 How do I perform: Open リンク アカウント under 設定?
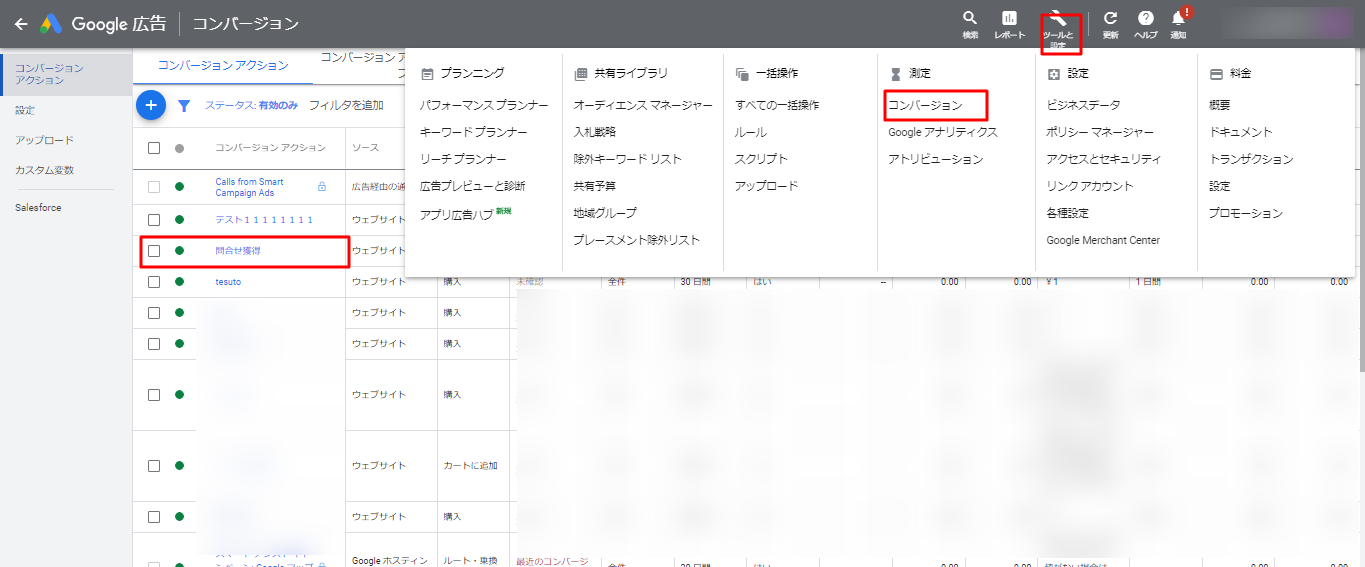[1089, 186]
